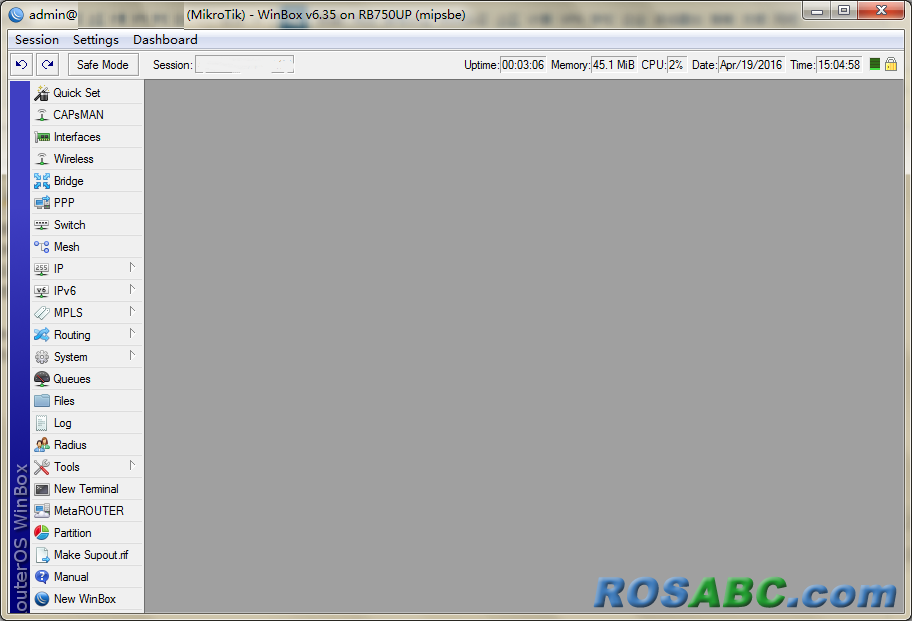Open a New Terminal
Image resolution: width=912 pixels, height=621 pixels.
click(86, 489)
